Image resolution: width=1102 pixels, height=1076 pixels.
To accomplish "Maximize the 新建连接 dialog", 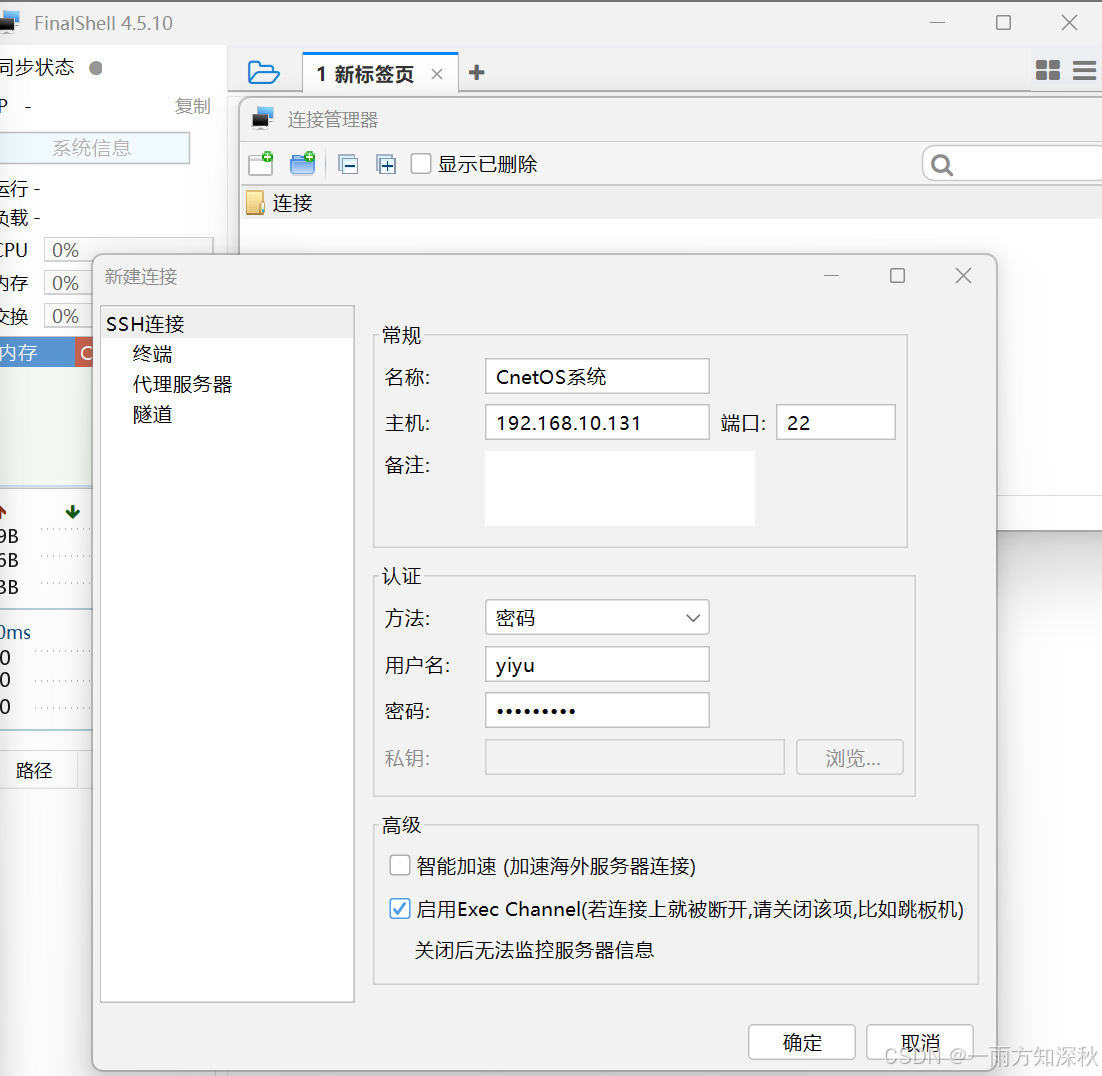I will pos(897,276).
